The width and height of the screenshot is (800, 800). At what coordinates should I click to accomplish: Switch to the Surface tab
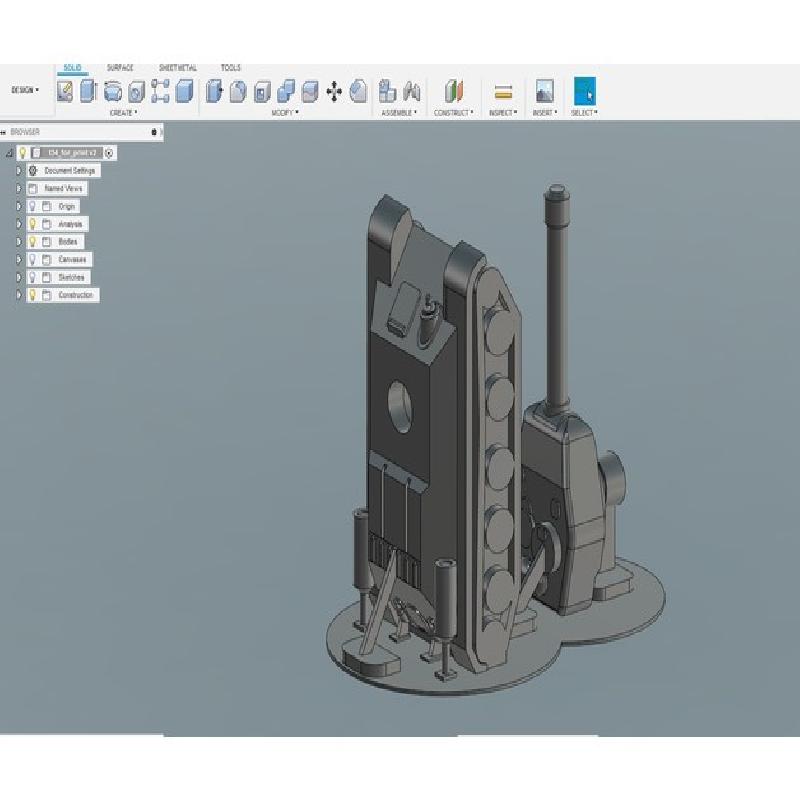point(120,68)
